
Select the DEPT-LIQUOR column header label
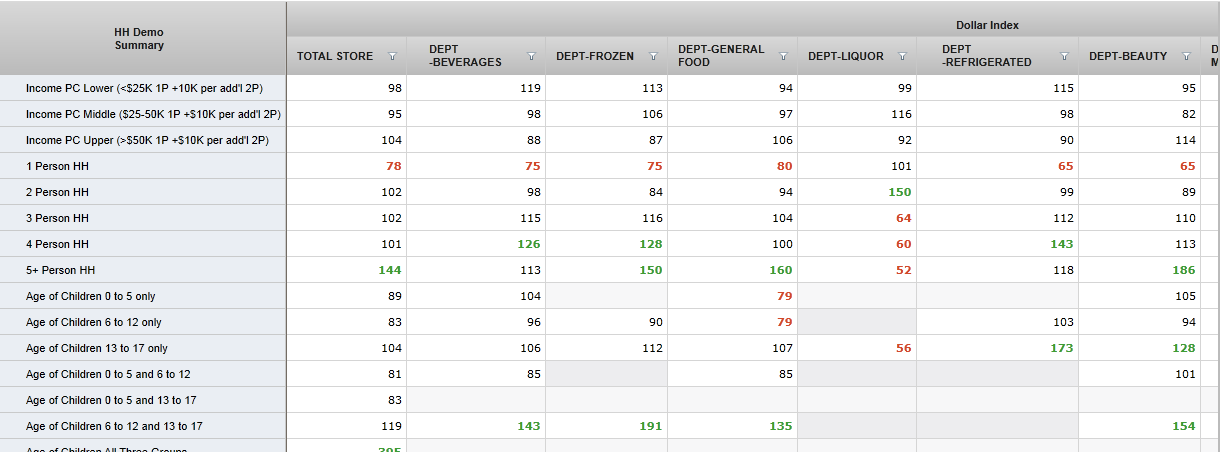pos(845,57)
